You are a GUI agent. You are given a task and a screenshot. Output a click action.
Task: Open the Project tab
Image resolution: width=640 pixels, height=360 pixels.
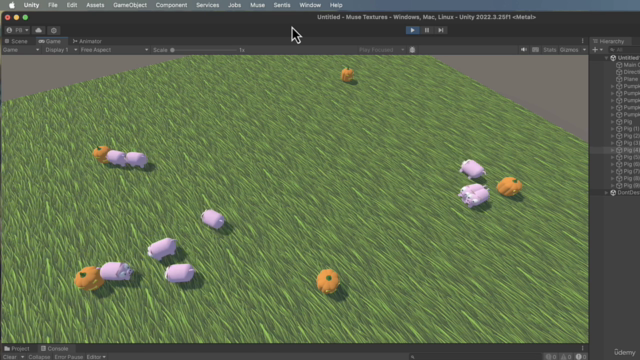pos(17,349)
